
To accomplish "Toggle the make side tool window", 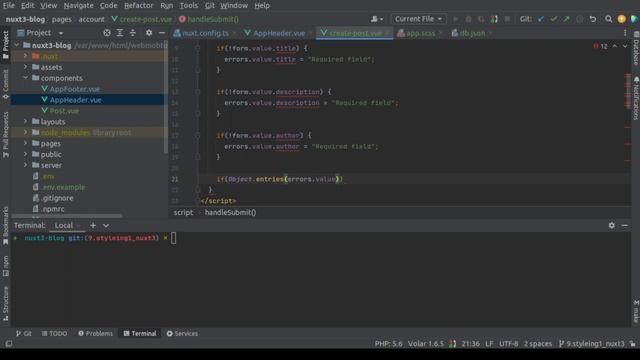I will coord(636,311).
